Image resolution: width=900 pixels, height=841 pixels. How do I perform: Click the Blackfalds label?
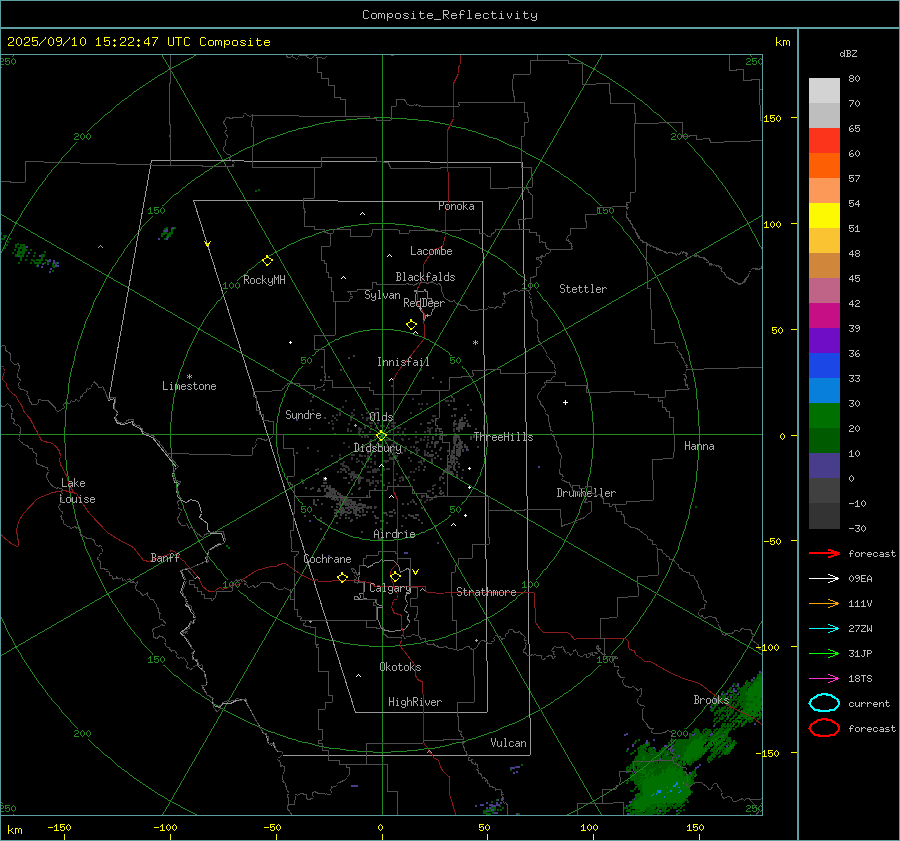[x=425, y=277]
